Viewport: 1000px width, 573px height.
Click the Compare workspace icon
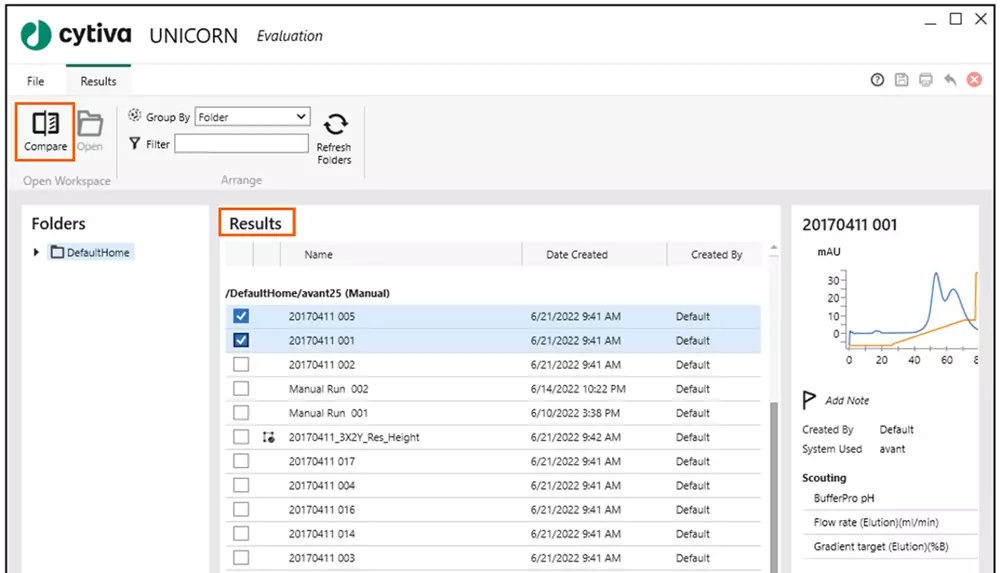(45, 124)
